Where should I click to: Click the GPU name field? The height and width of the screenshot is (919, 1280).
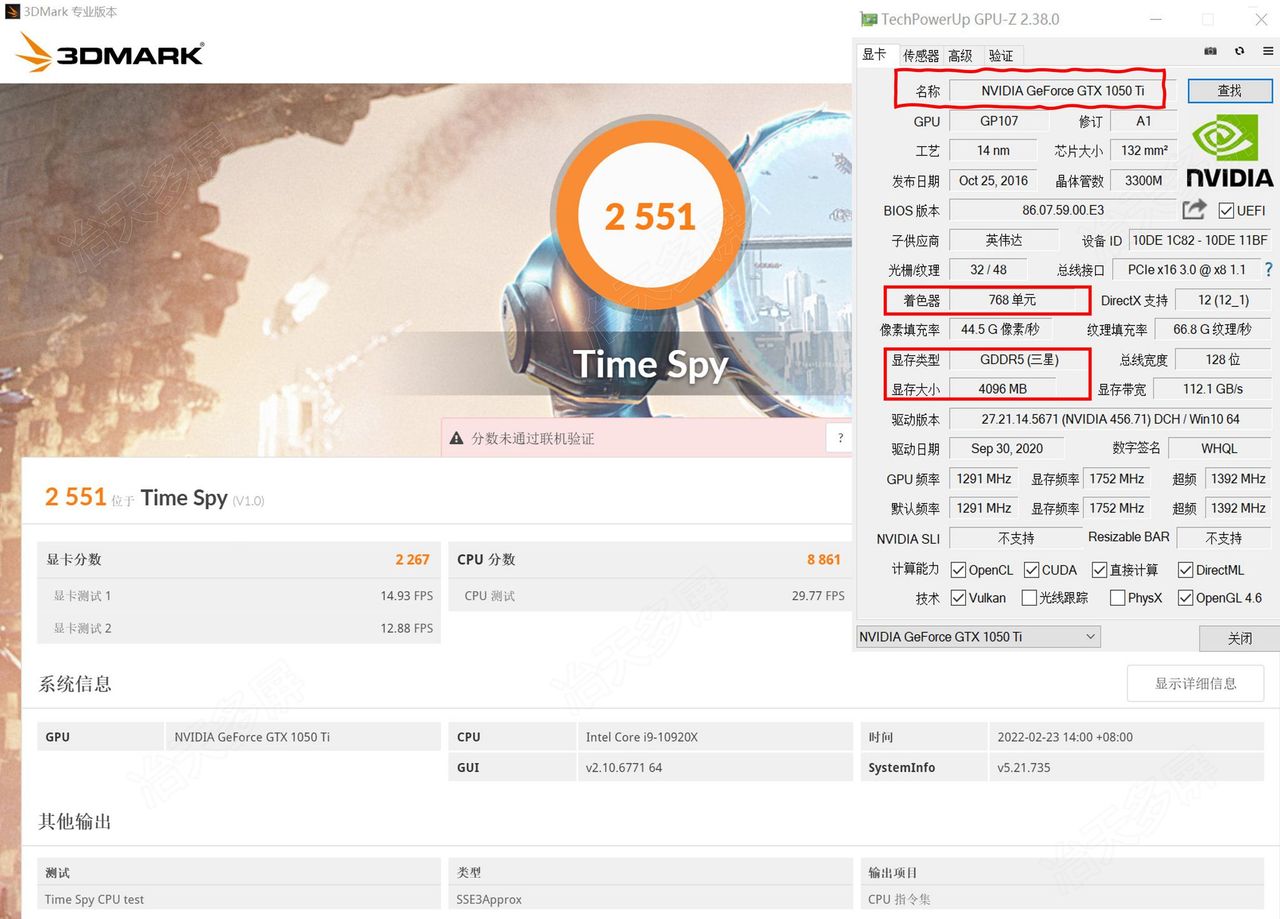1062,91
